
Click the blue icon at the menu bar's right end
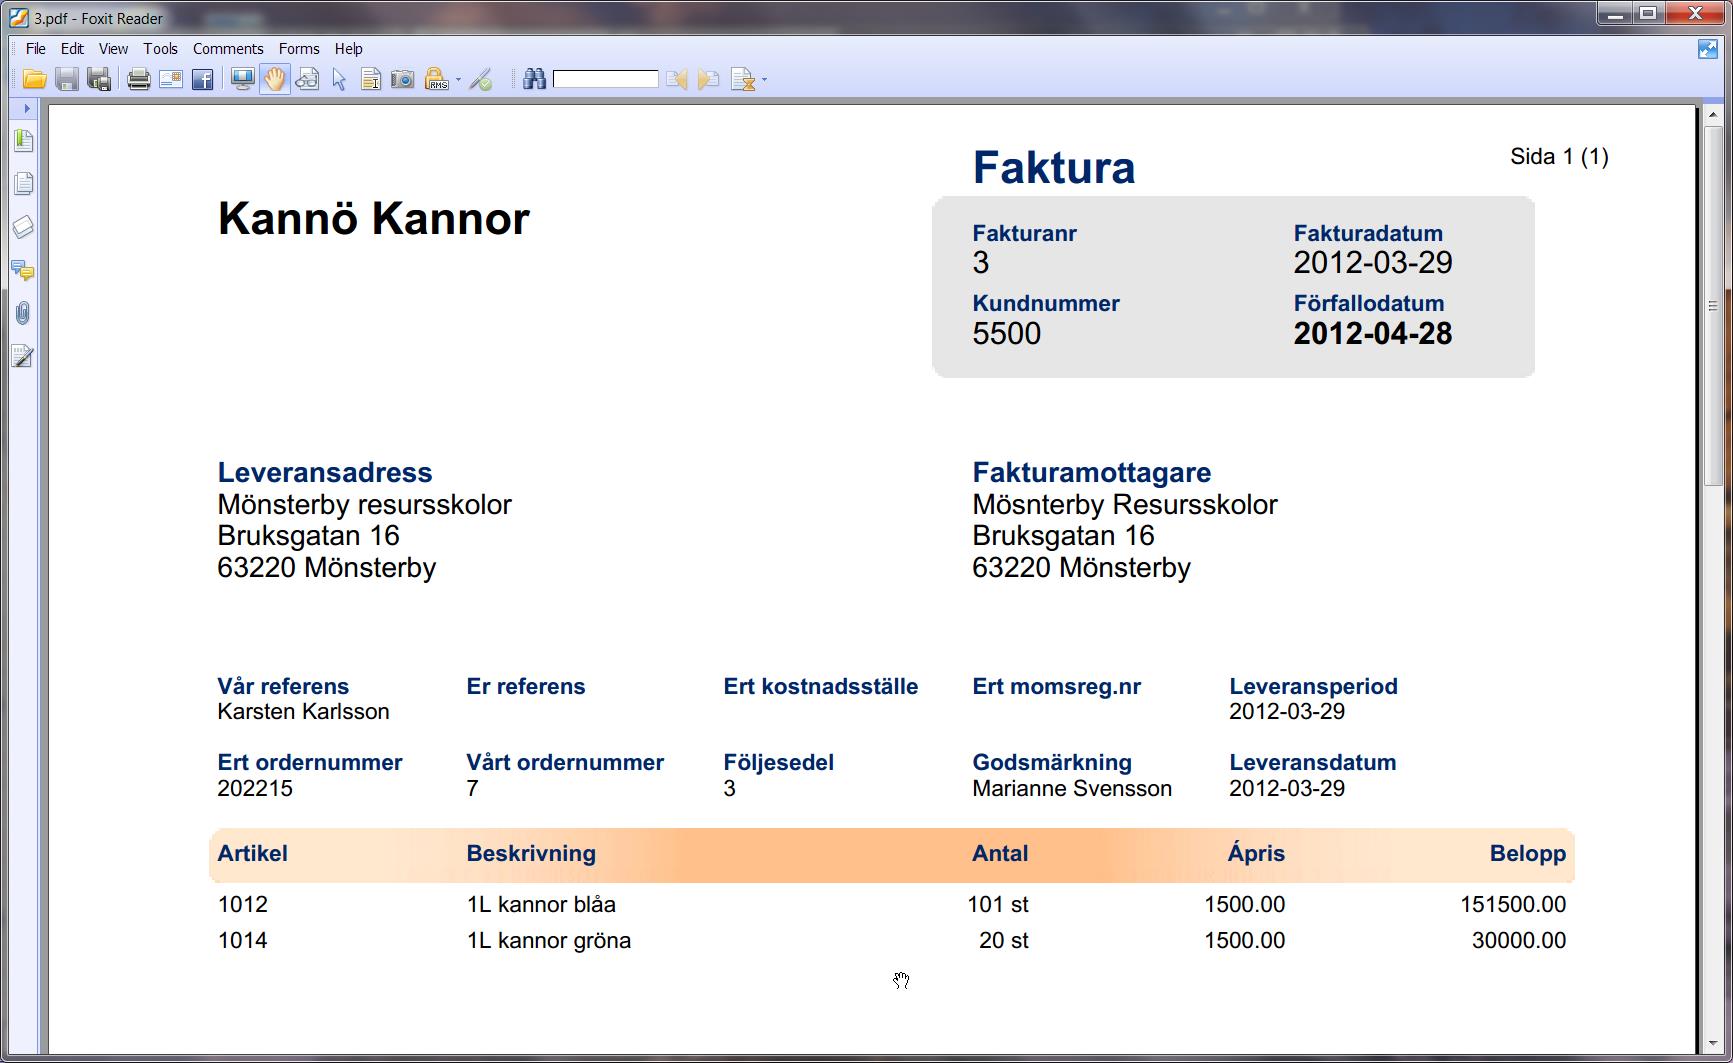coord(1708,49)
